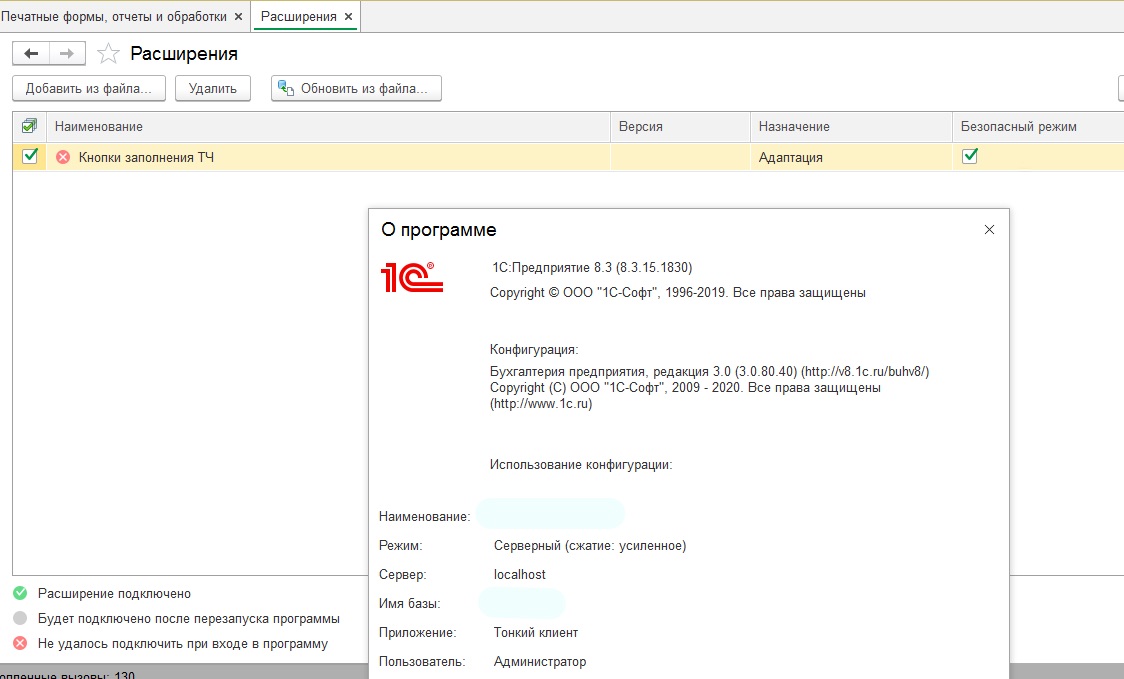Click the Администратор user value

coord(540,661)
